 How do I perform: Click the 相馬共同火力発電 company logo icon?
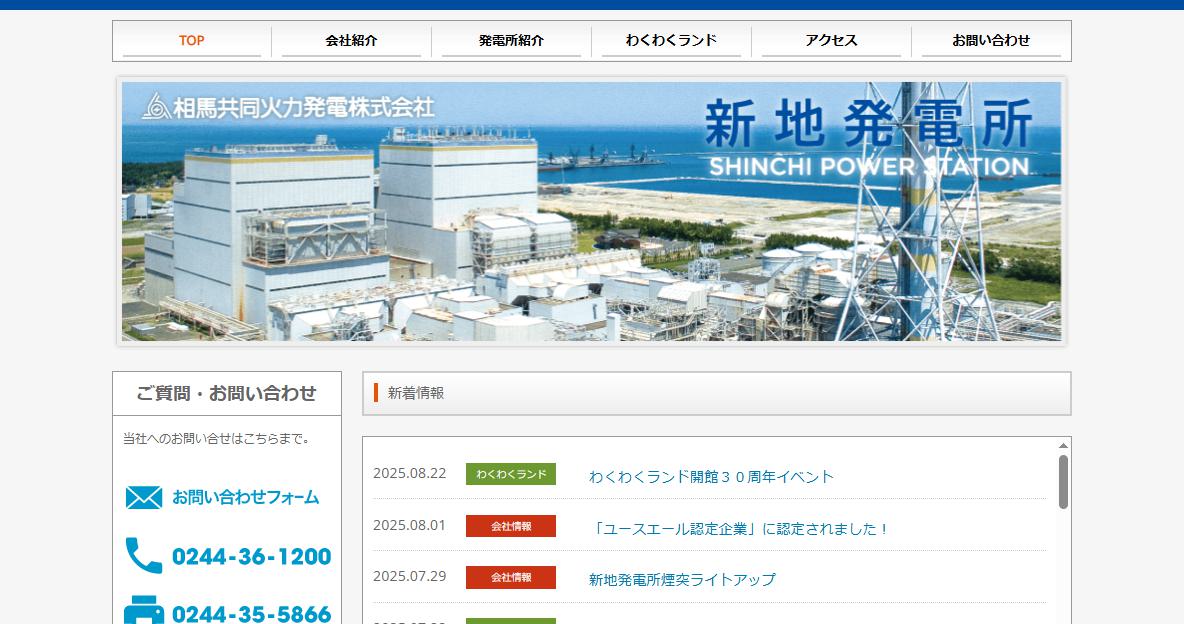click(156, 106)
